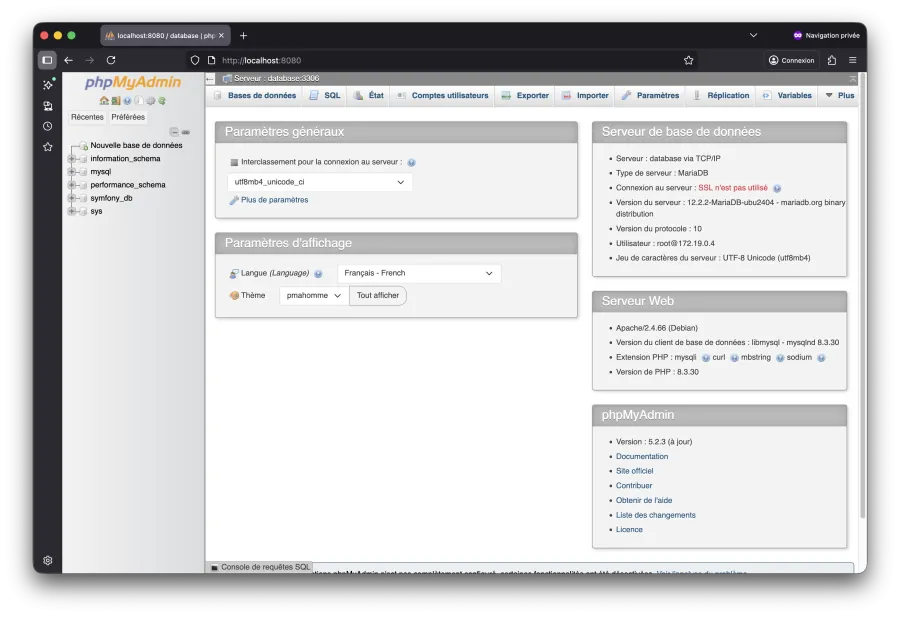
Task: Open the navigation panel settings gear icon
Action: (x=150, y=100)
